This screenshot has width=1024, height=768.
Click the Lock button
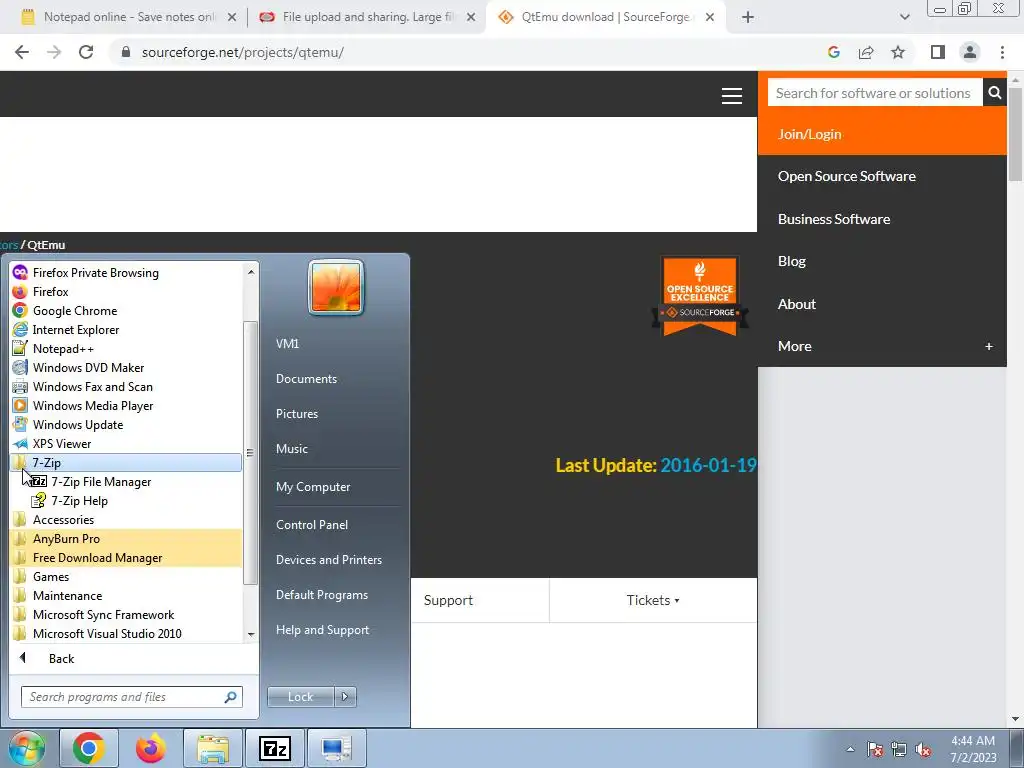tap(300, 697)
